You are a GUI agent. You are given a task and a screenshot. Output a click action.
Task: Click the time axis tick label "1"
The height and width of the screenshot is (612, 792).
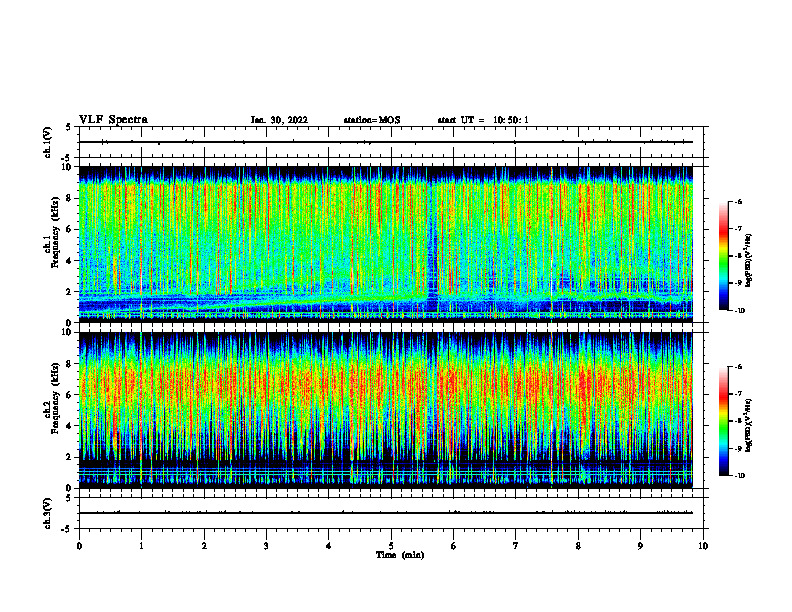(x=141, y=546)
